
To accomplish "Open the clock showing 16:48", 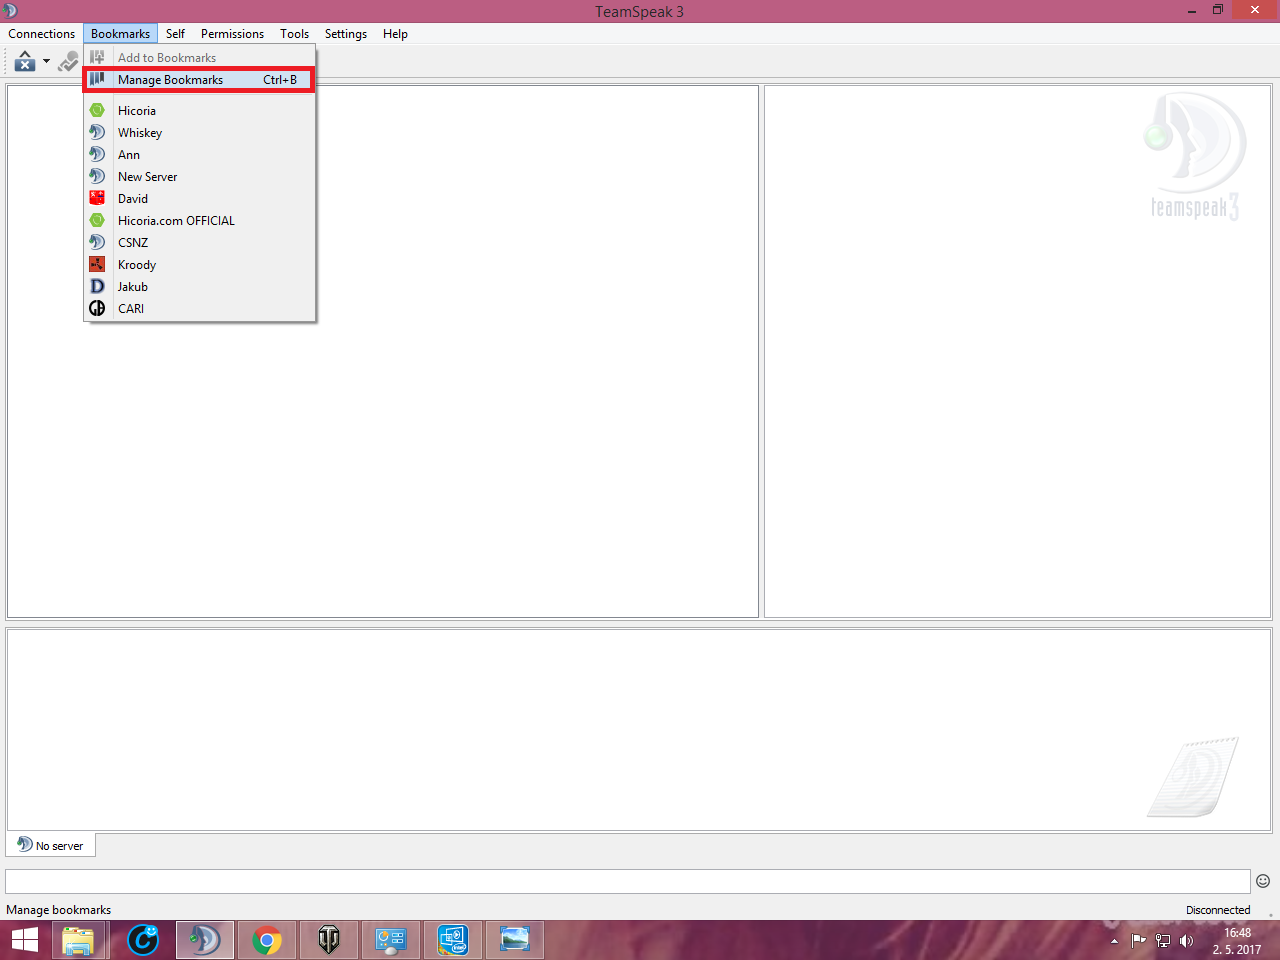I will click(x=1237, y=940).
